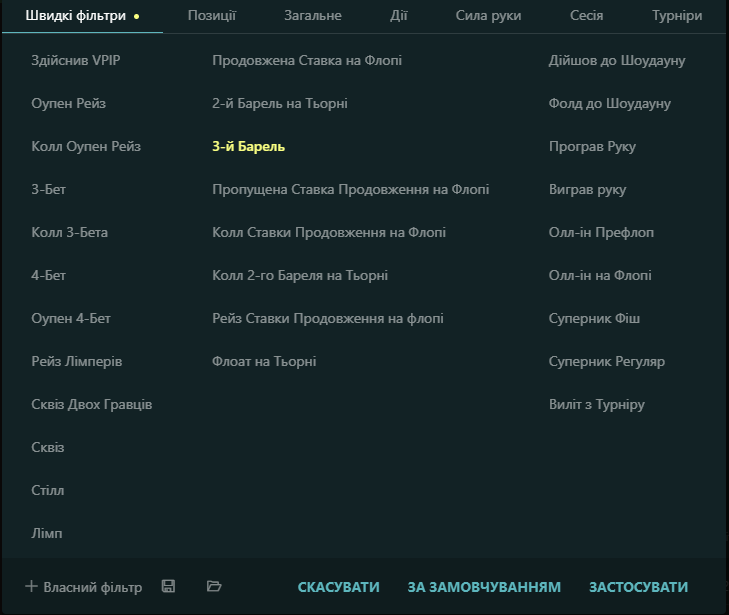Select the Виграв руку filter

pos(588,189)
